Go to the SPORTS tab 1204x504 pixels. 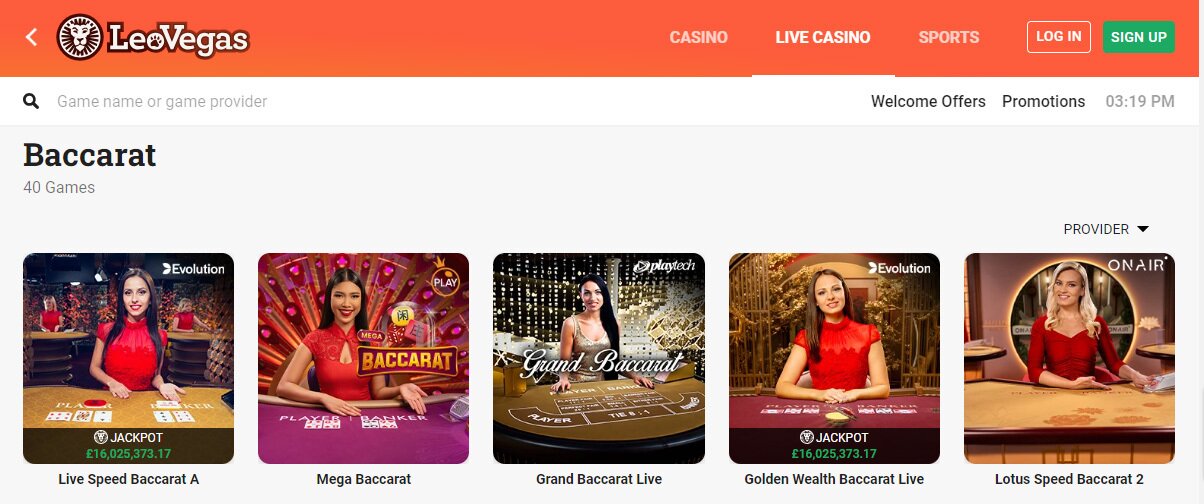[948, 37]
